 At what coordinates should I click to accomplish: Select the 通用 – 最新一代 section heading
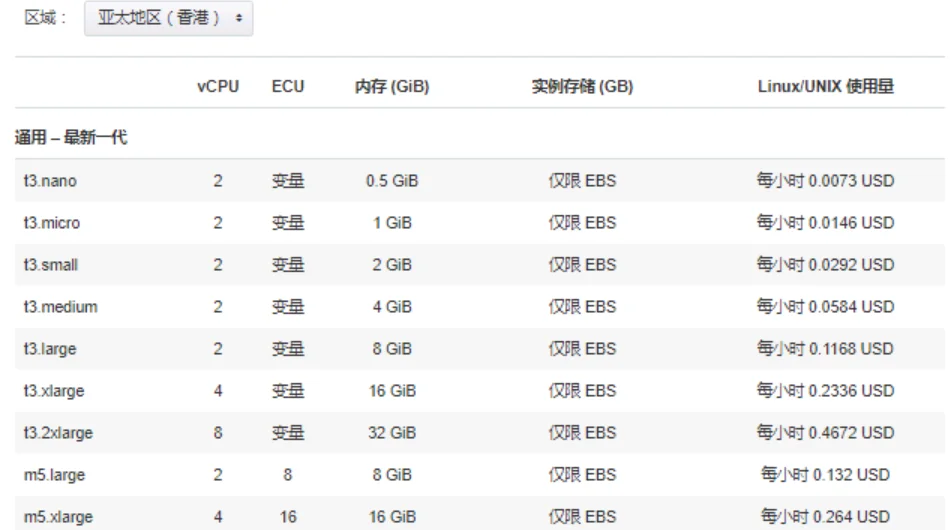70,137
